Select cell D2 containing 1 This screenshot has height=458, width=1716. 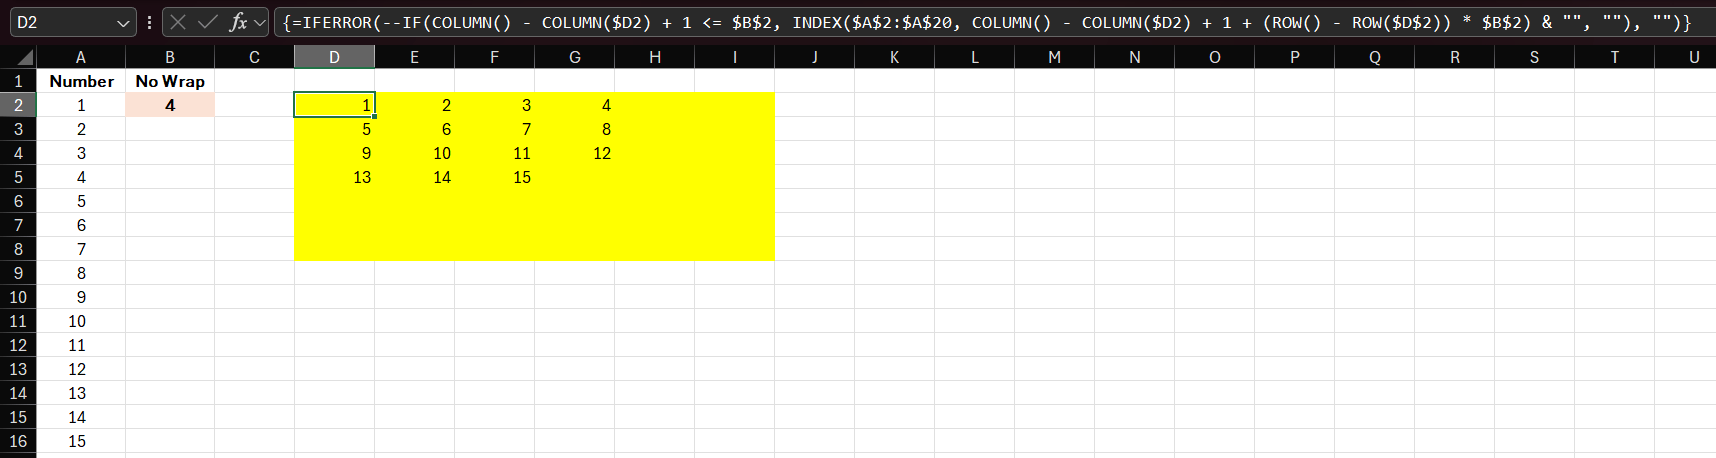(x=334, y=105)
